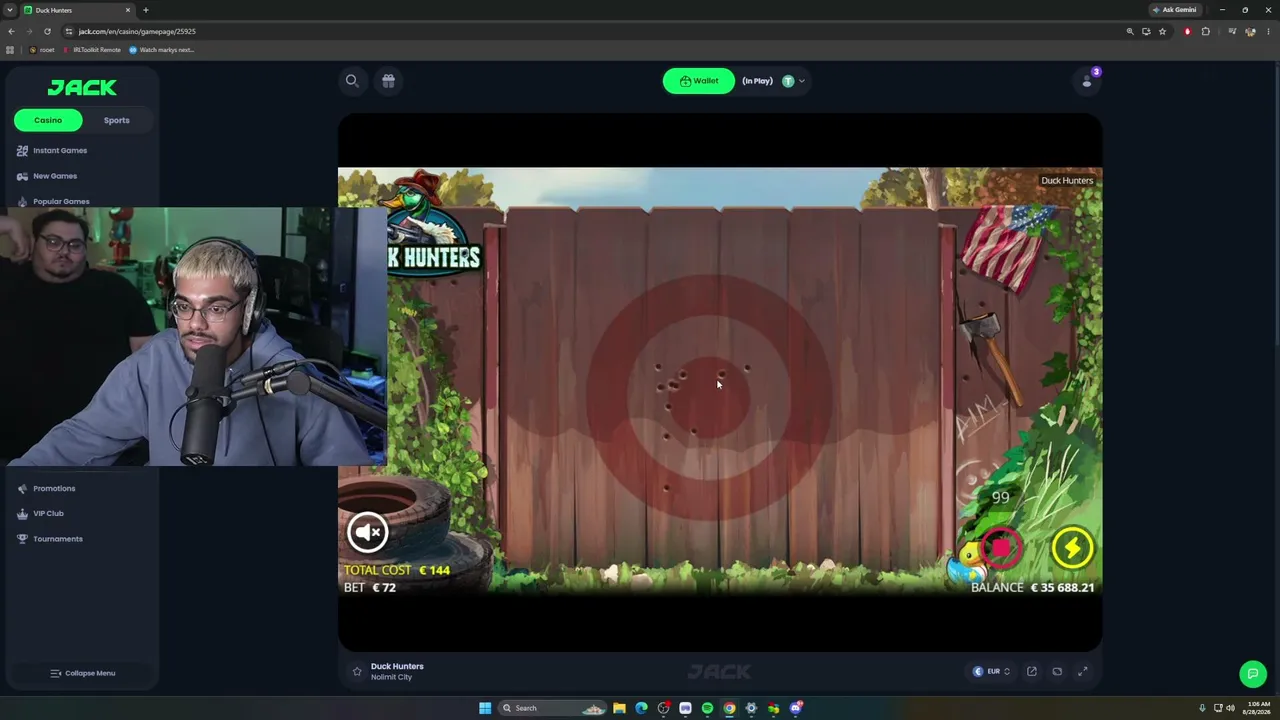
Task: Open the site search magnifier
Action: (x=352, y=81)
